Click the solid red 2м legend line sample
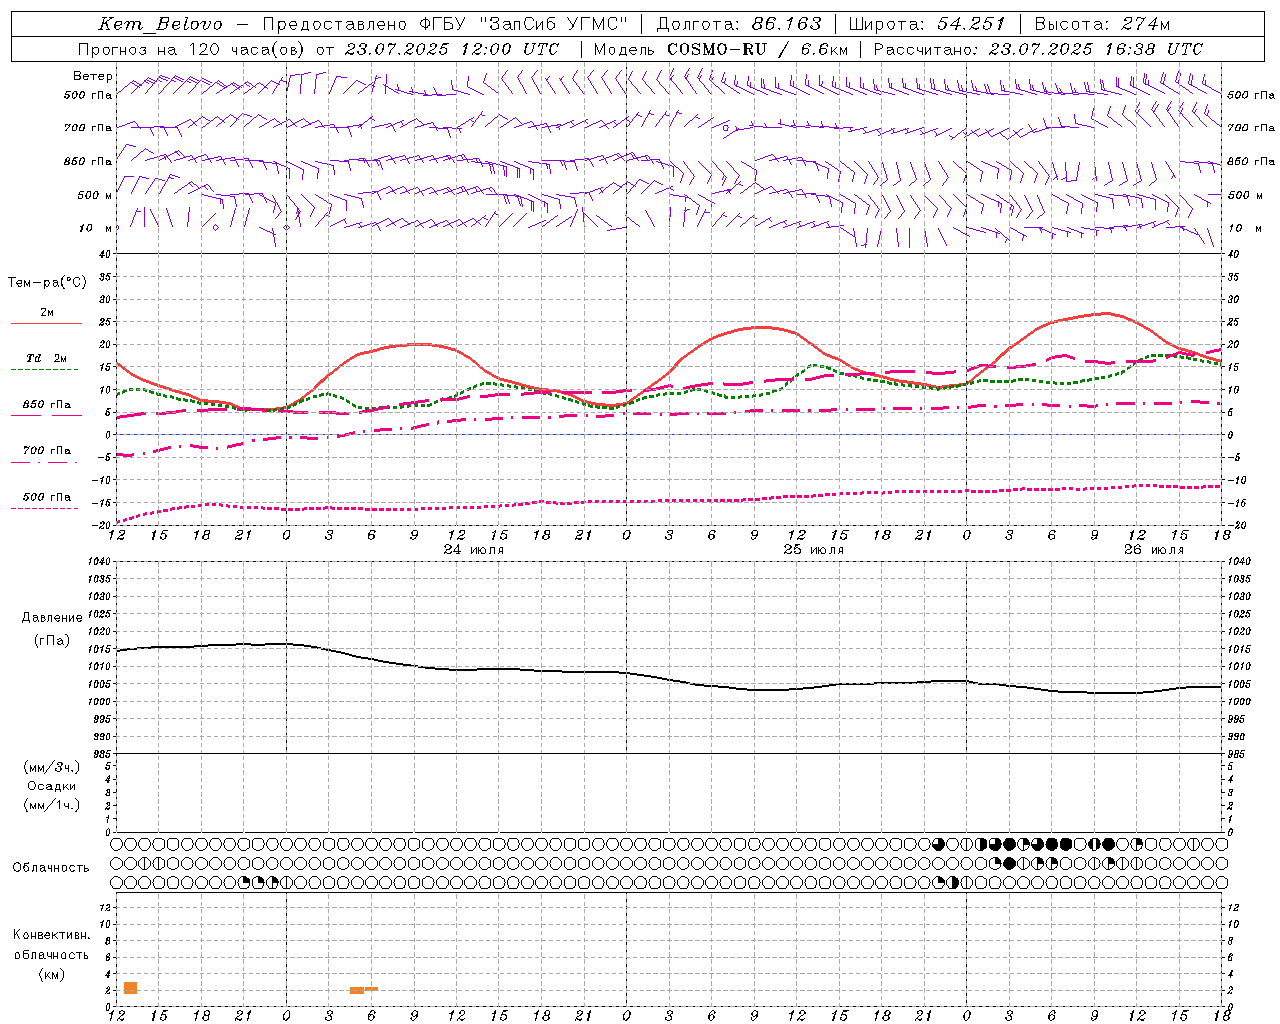The image size is (1280, 1024). (46, 324)
